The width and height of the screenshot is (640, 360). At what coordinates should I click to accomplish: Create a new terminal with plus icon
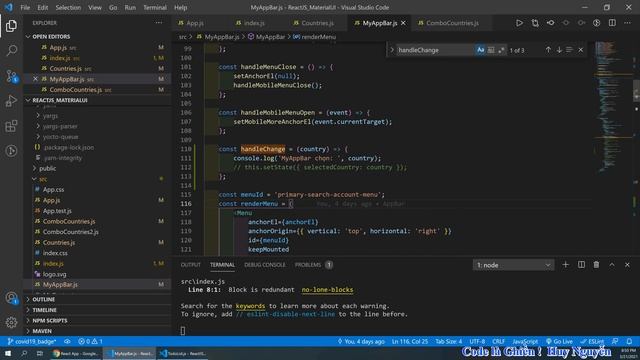[566, 264]
